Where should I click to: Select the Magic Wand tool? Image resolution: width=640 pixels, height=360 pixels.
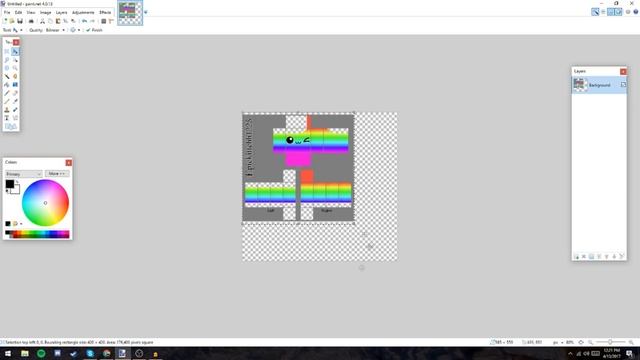7,76
